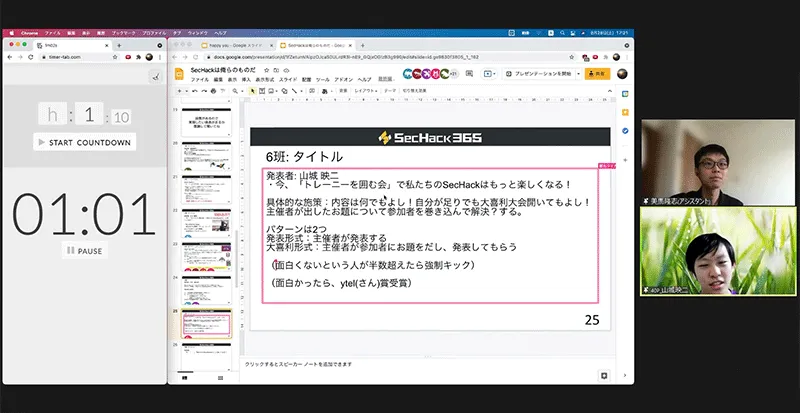
Task: Open the ヘルプ menu in Slides
Action: [x=364, y=80]
